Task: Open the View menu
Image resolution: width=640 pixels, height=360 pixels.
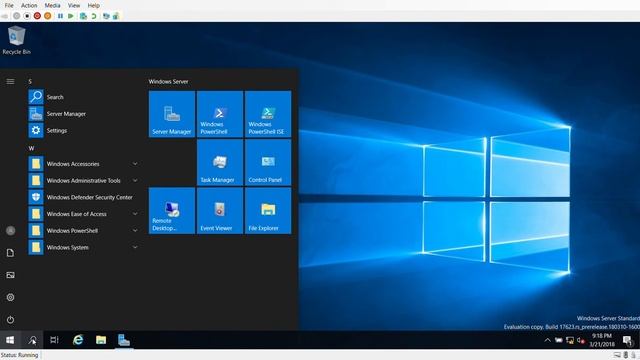Action: tap(74, 5)
